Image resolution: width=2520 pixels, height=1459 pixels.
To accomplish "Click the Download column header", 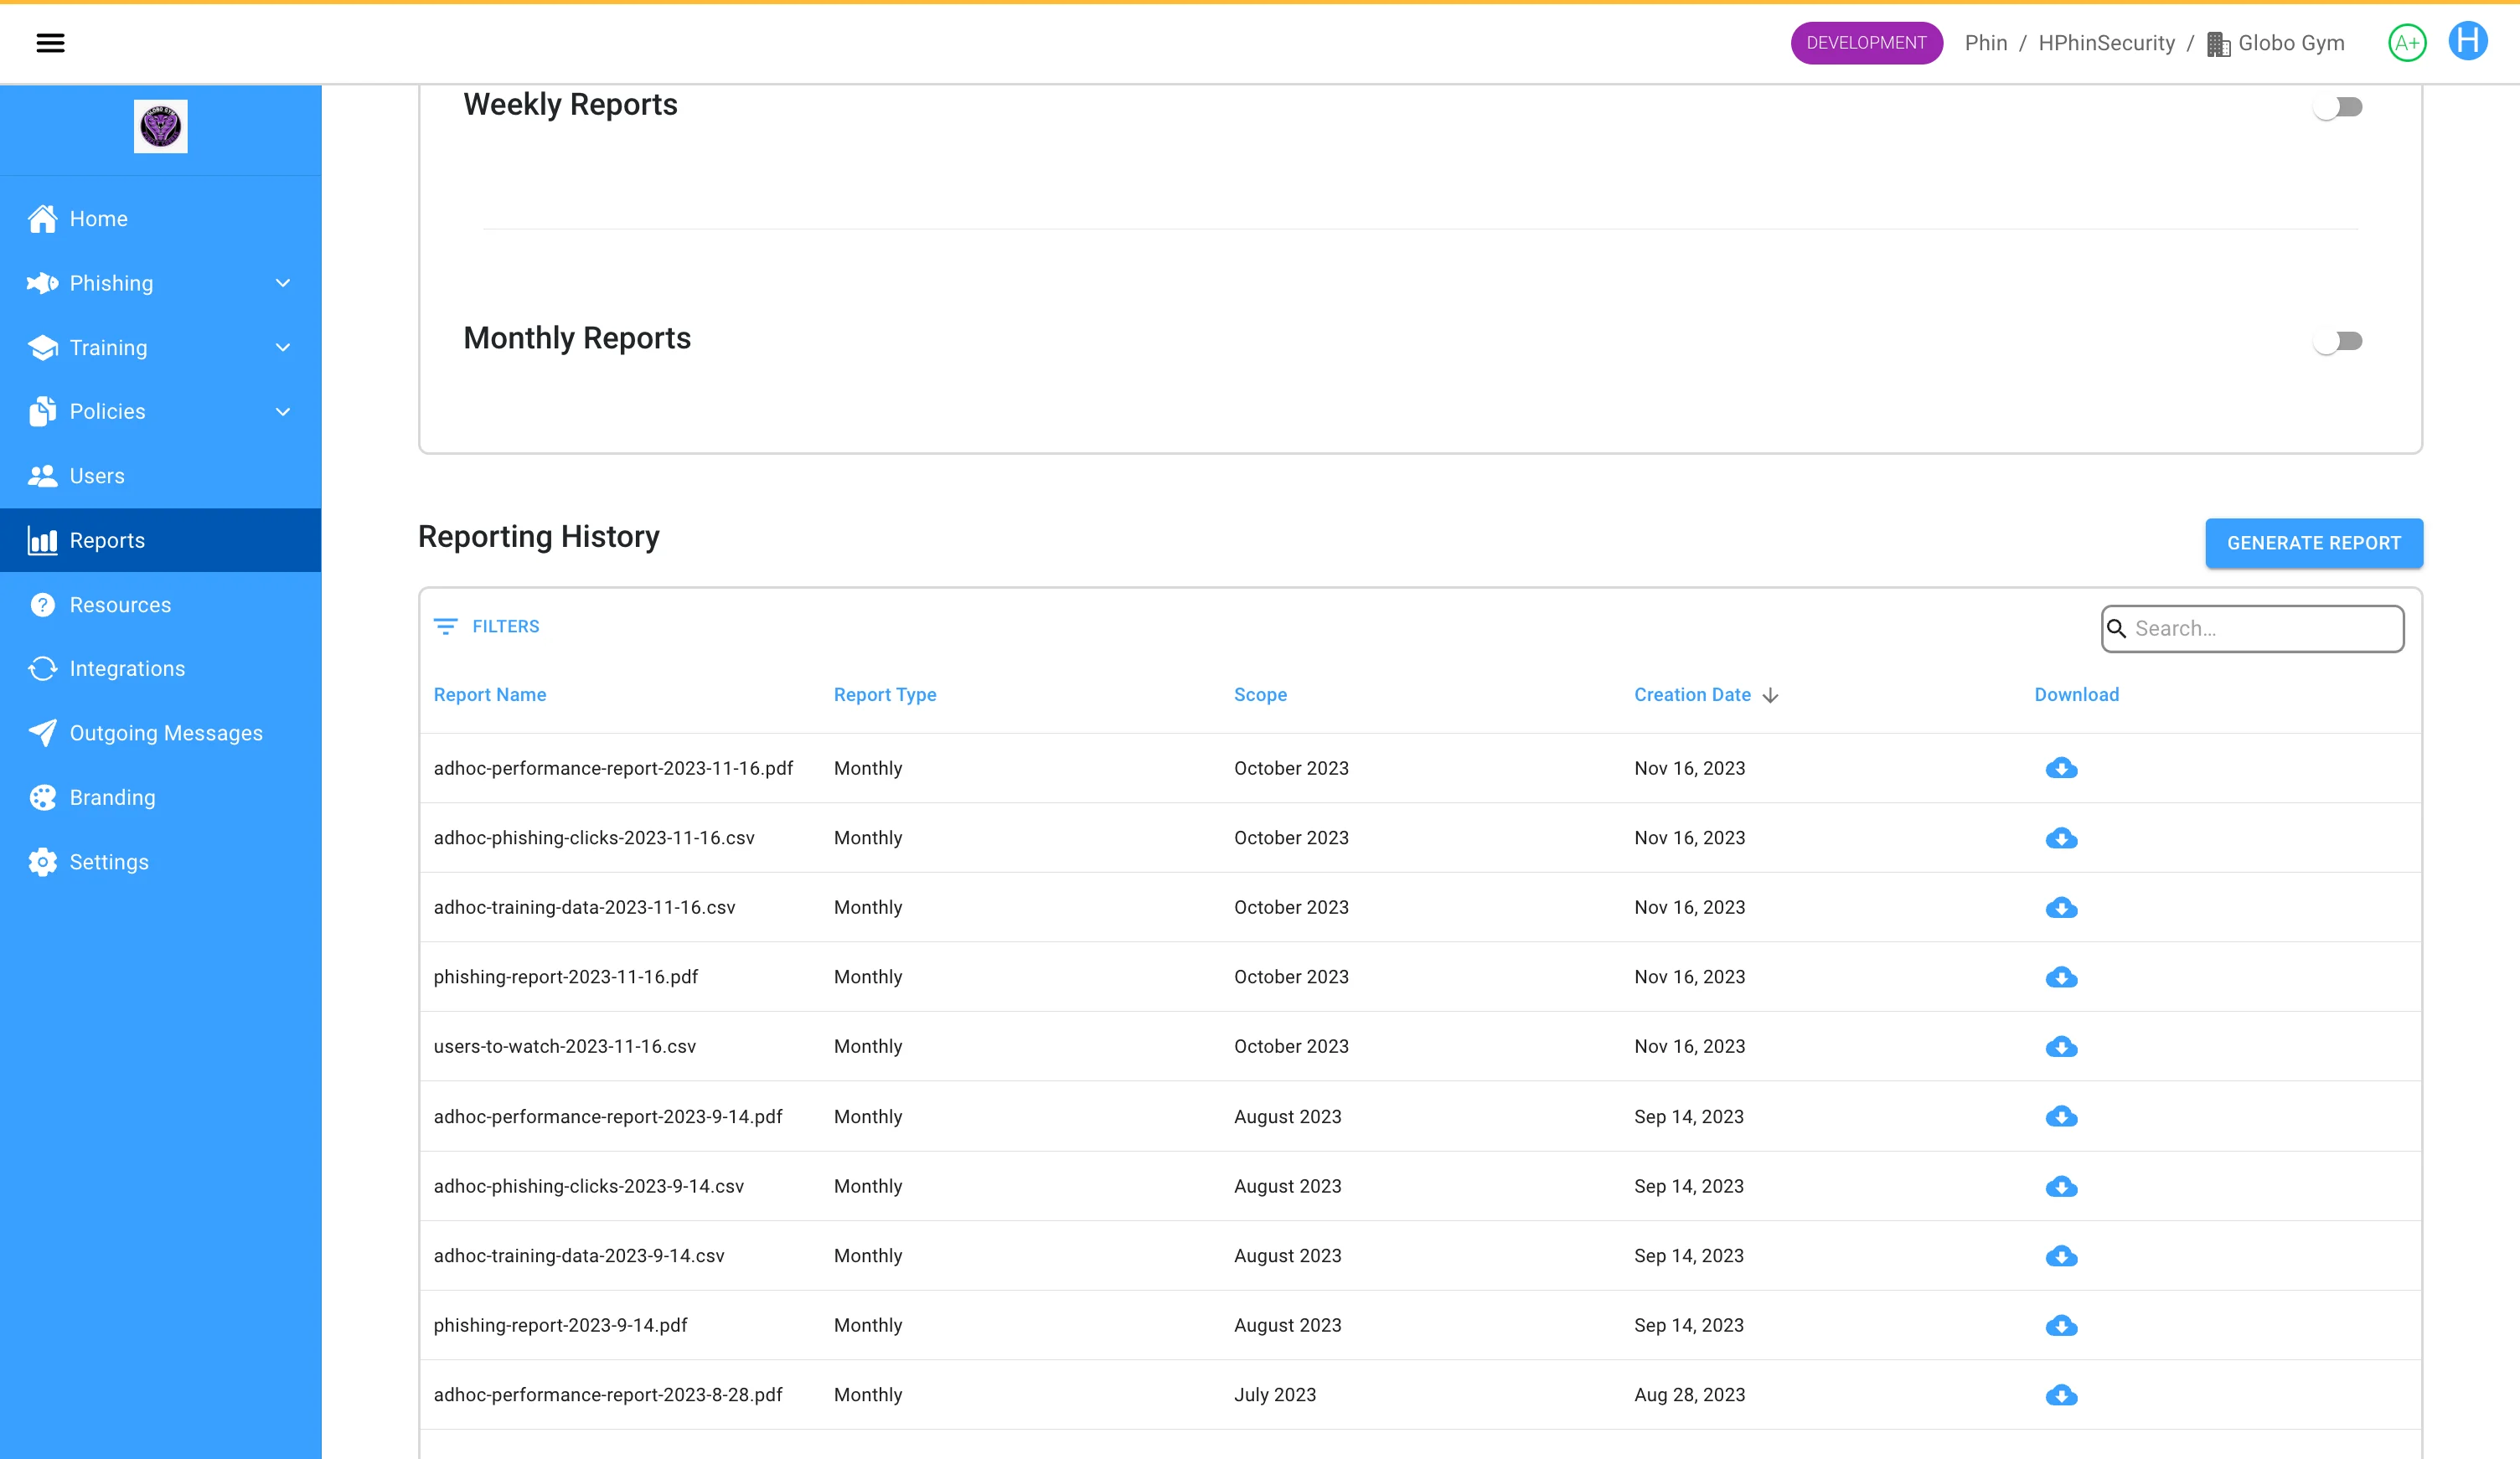I will pos(2076,695).
